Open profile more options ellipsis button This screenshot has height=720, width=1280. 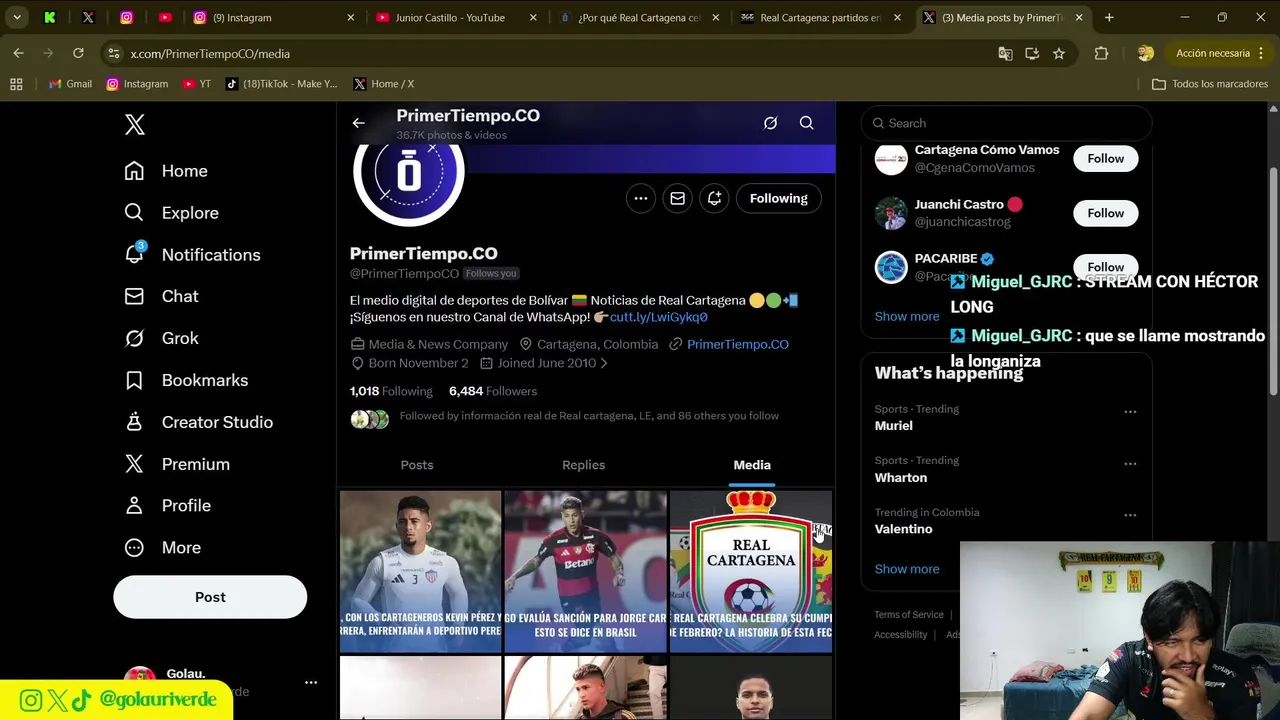pos(641,198)
